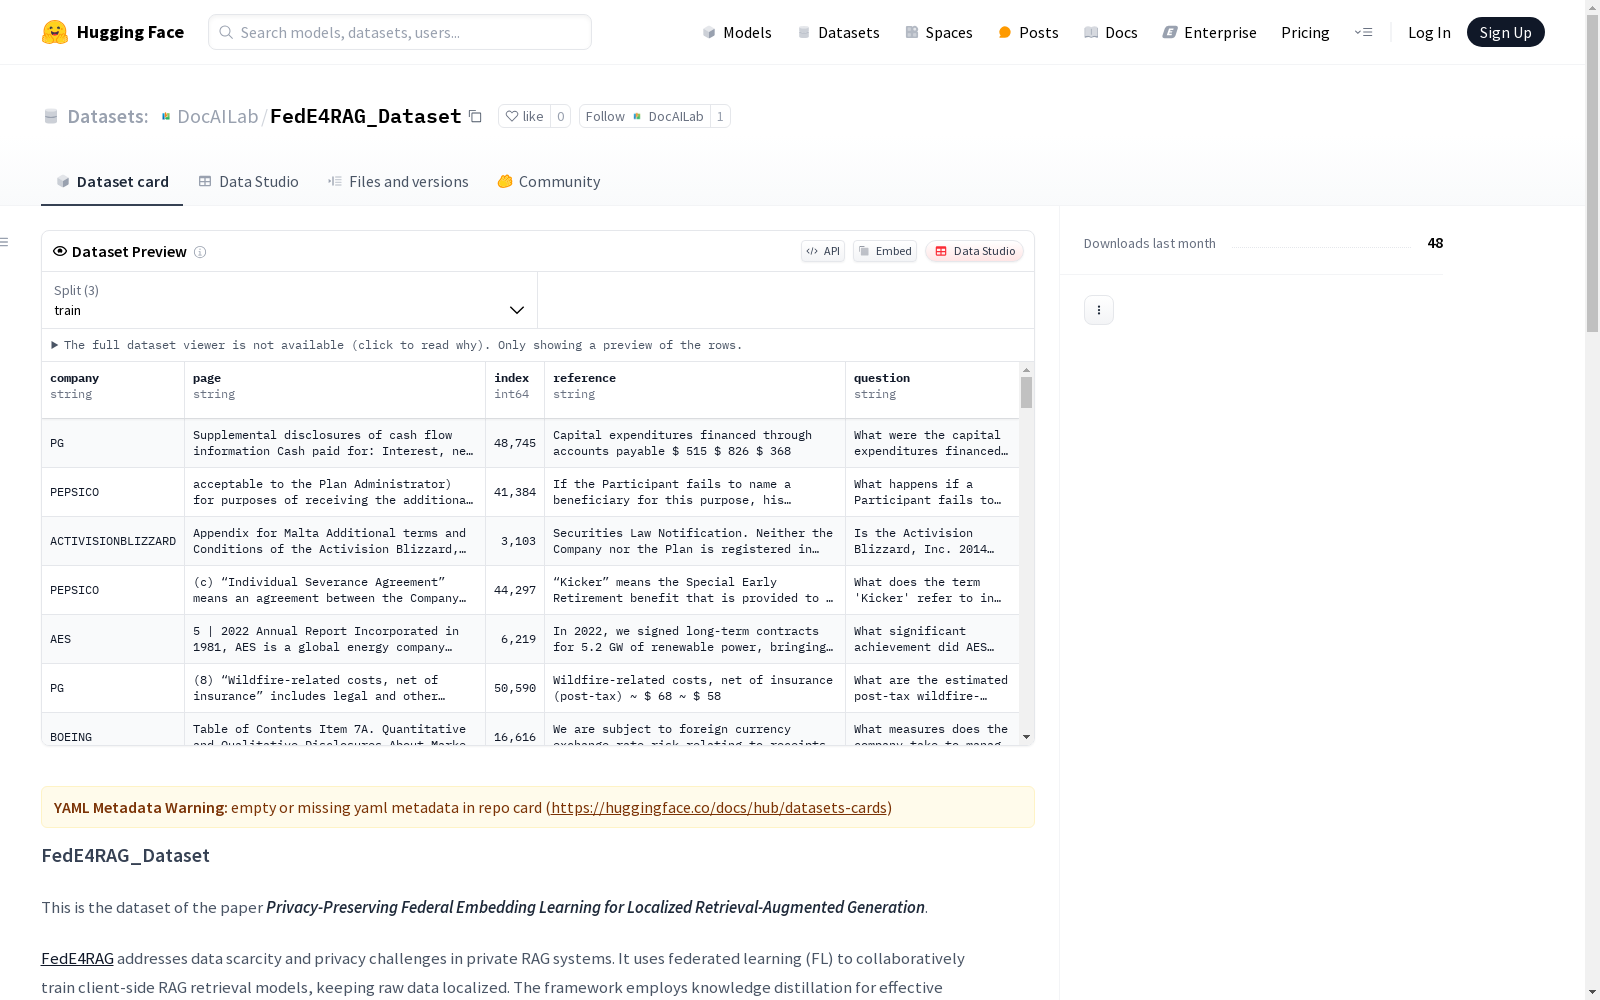This screenshot has height=1000, width=1600.
Task: Click the FedE4RAG_Dataset heading in the card
Action: 126,856
